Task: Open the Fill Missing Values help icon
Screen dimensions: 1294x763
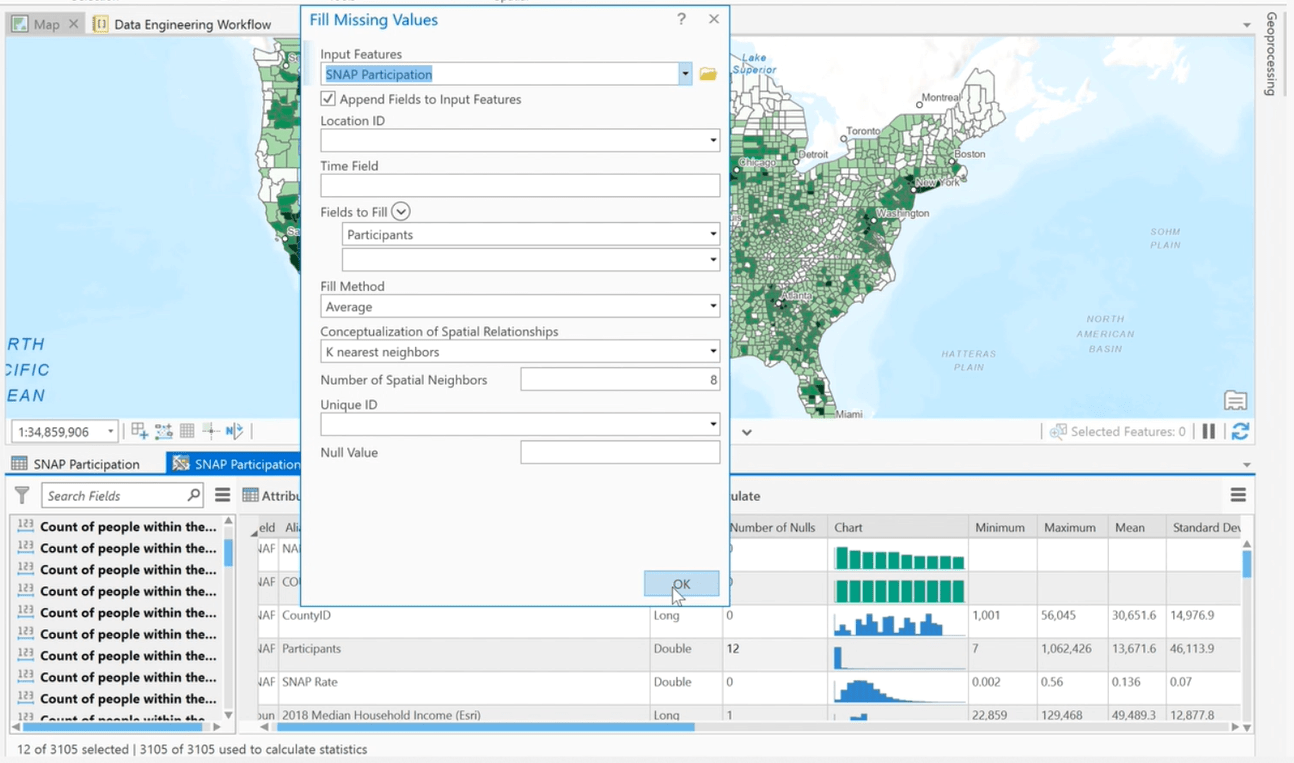Action: pos(681,19)
